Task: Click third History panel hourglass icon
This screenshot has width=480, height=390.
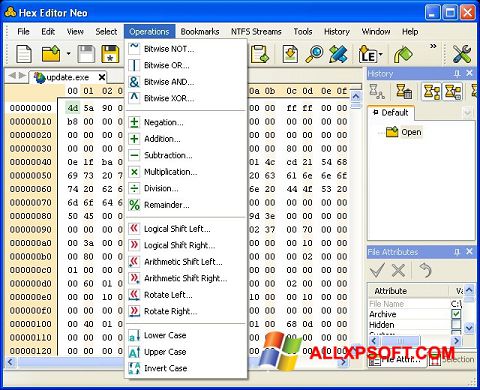Action: 431,92
